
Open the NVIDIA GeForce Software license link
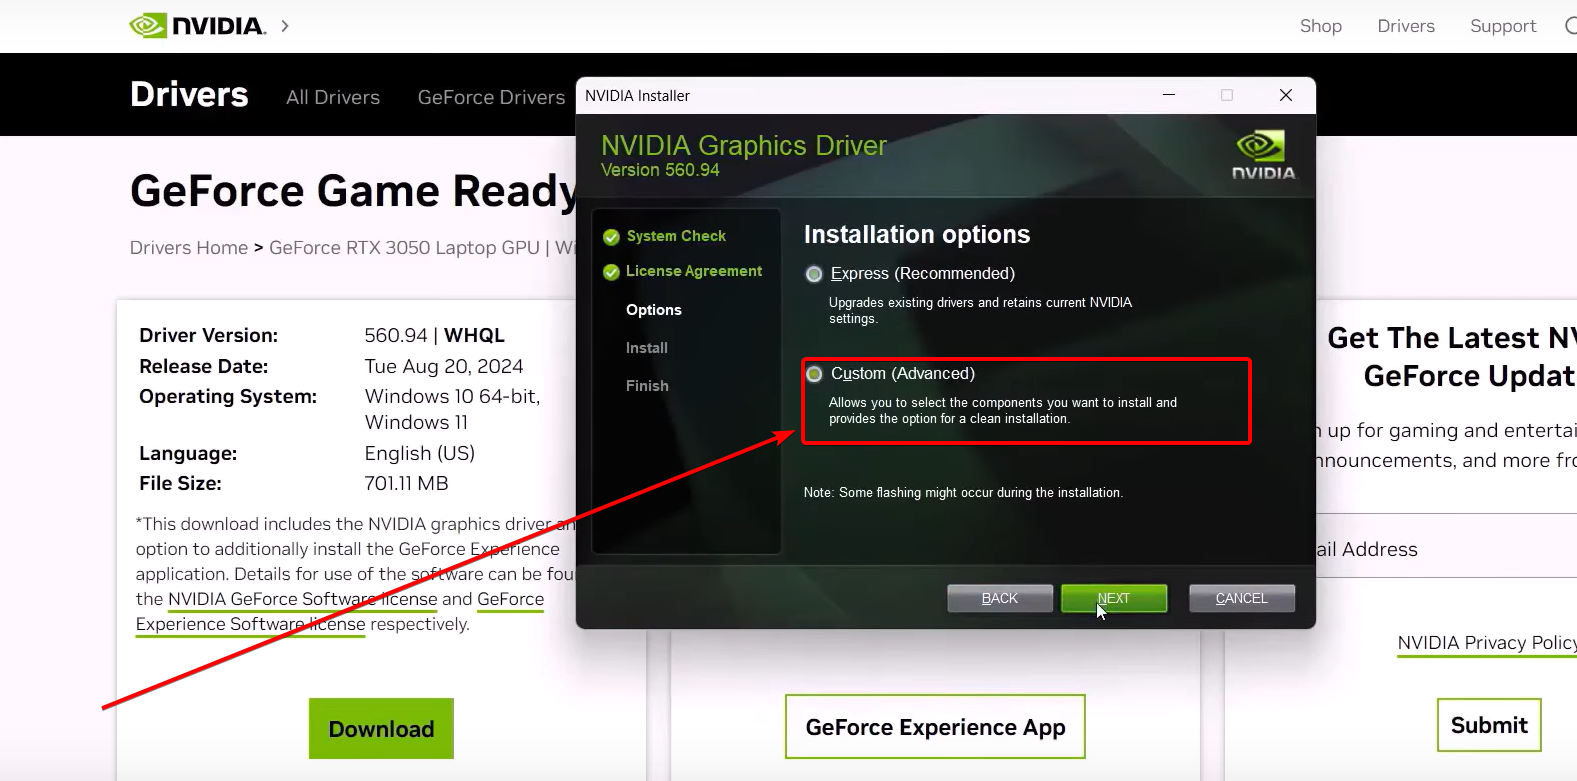(x=303, y=599)
